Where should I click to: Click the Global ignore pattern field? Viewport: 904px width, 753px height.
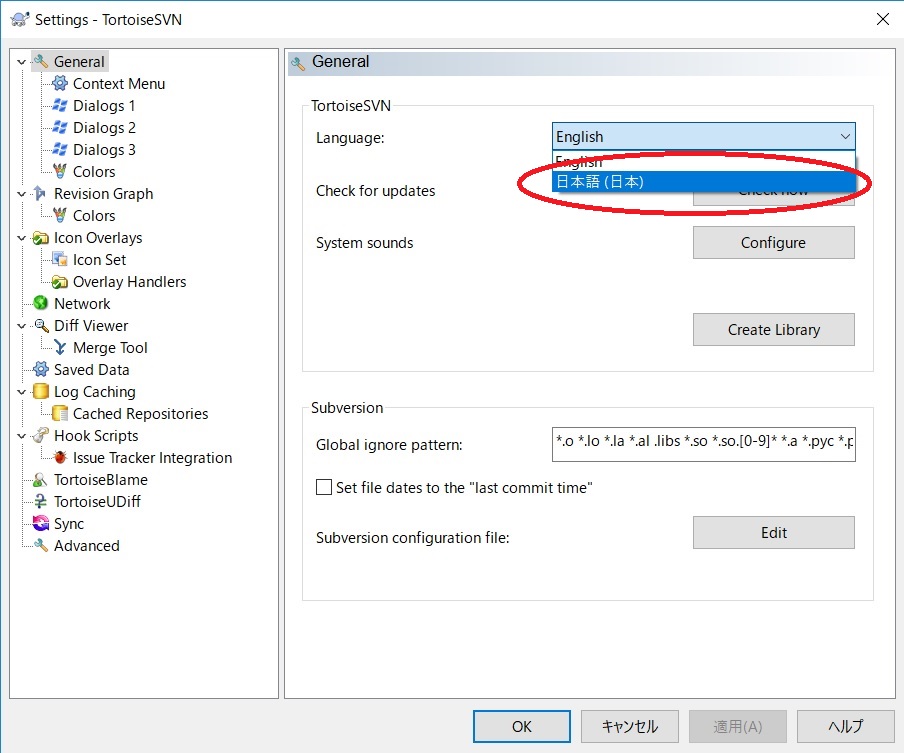click(703, 444)
